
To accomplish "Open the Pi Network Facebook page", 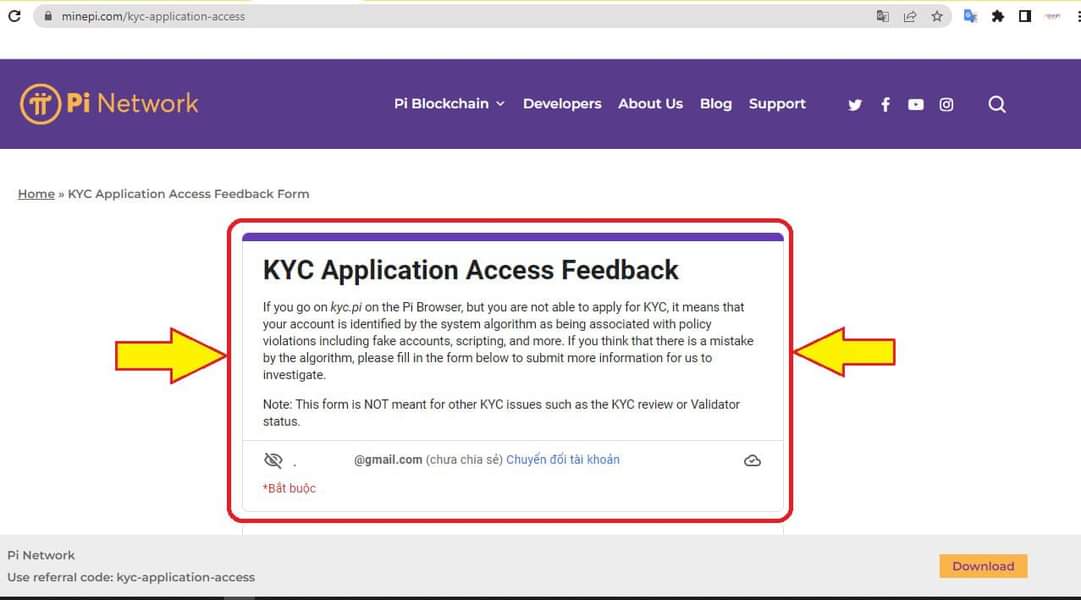I will (885, 105).
